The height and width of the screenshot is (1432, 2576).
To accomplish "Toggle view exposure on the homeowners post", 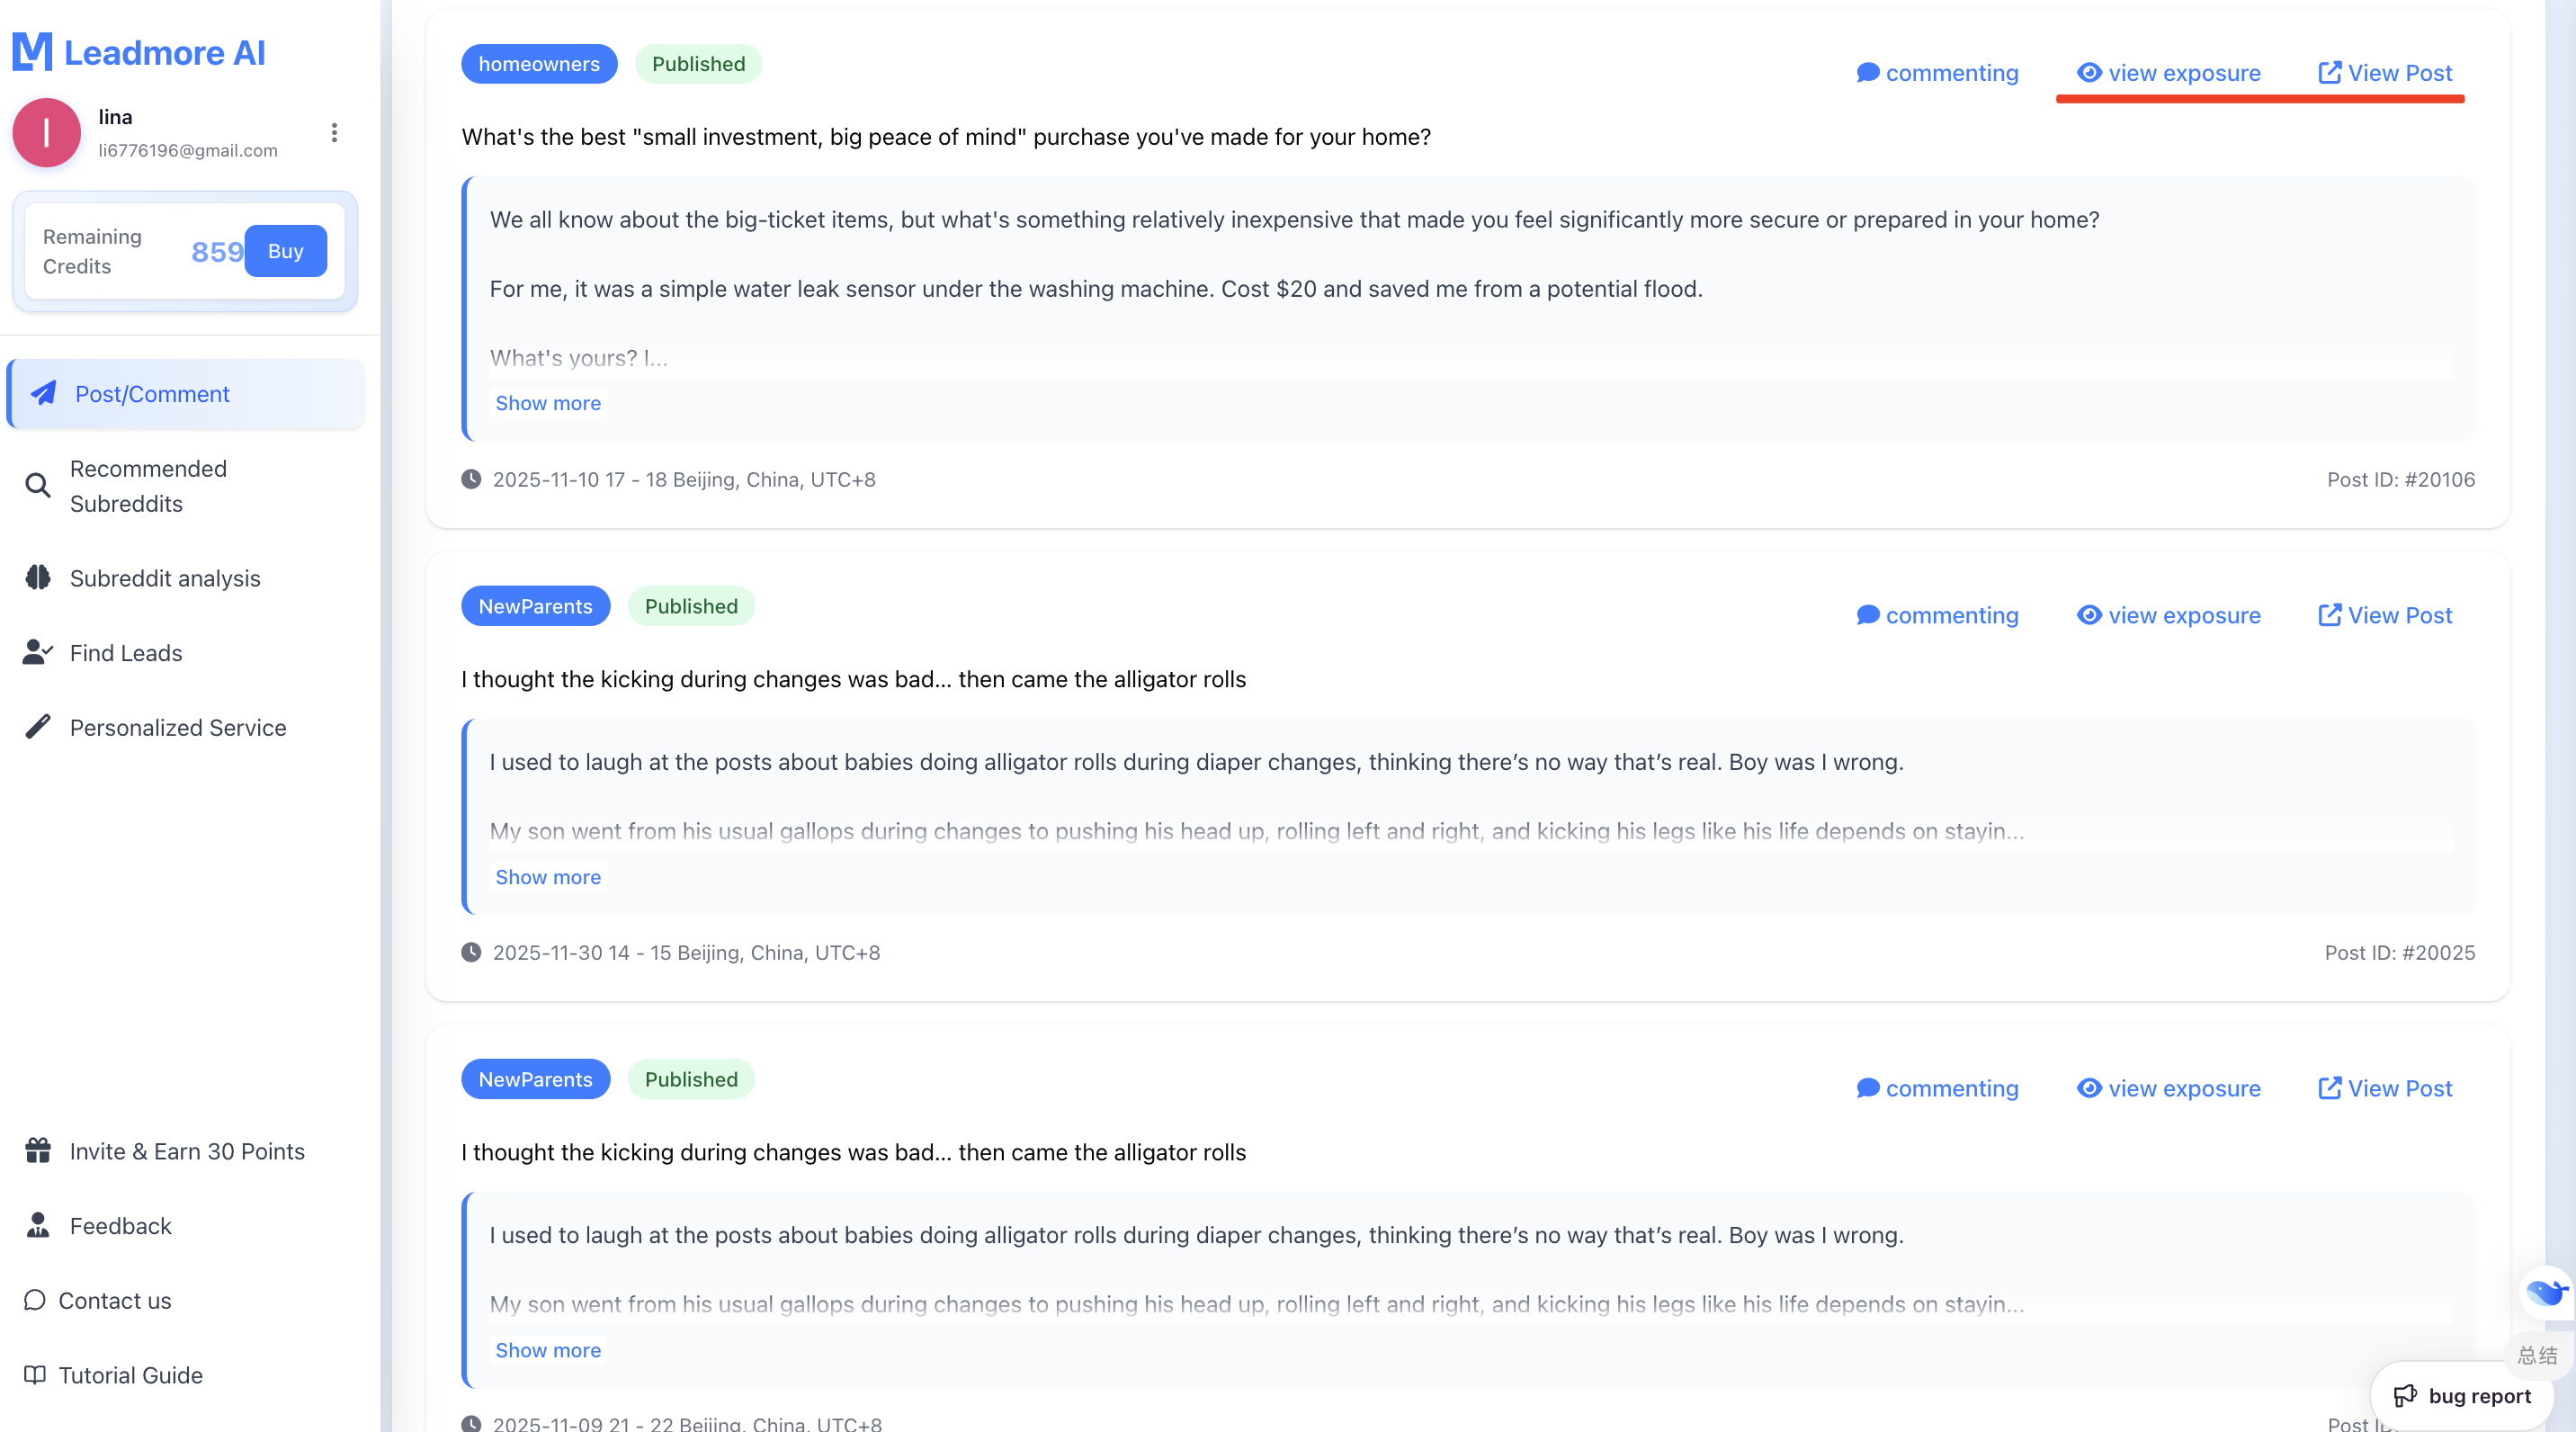I will 2168,73.
